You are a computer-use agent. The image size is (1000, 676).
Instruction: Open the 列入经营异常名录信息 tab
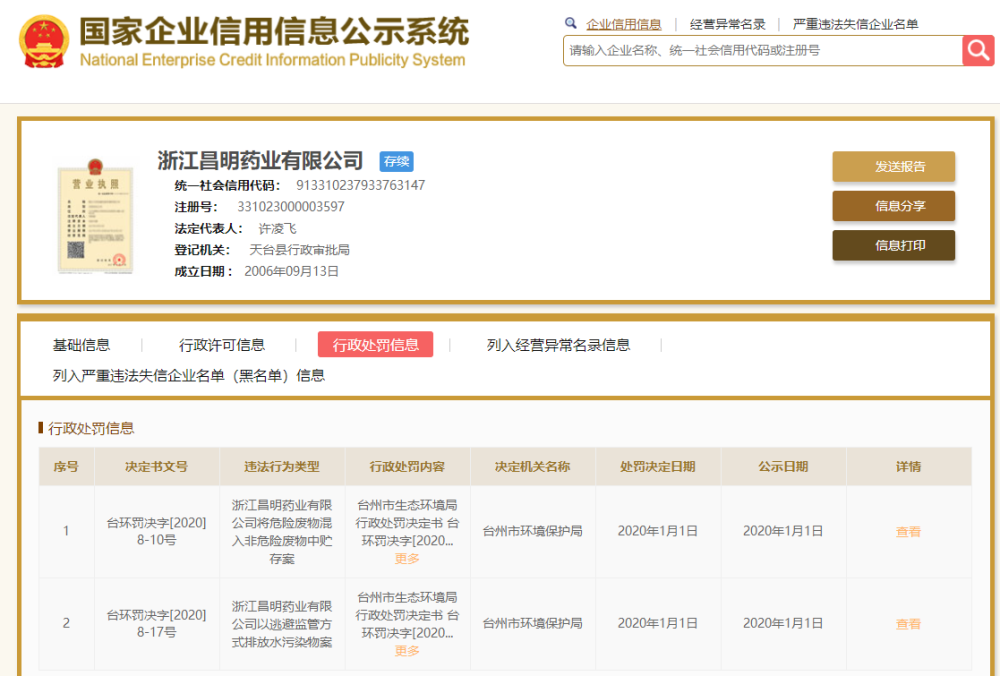(x=559, y=345)
